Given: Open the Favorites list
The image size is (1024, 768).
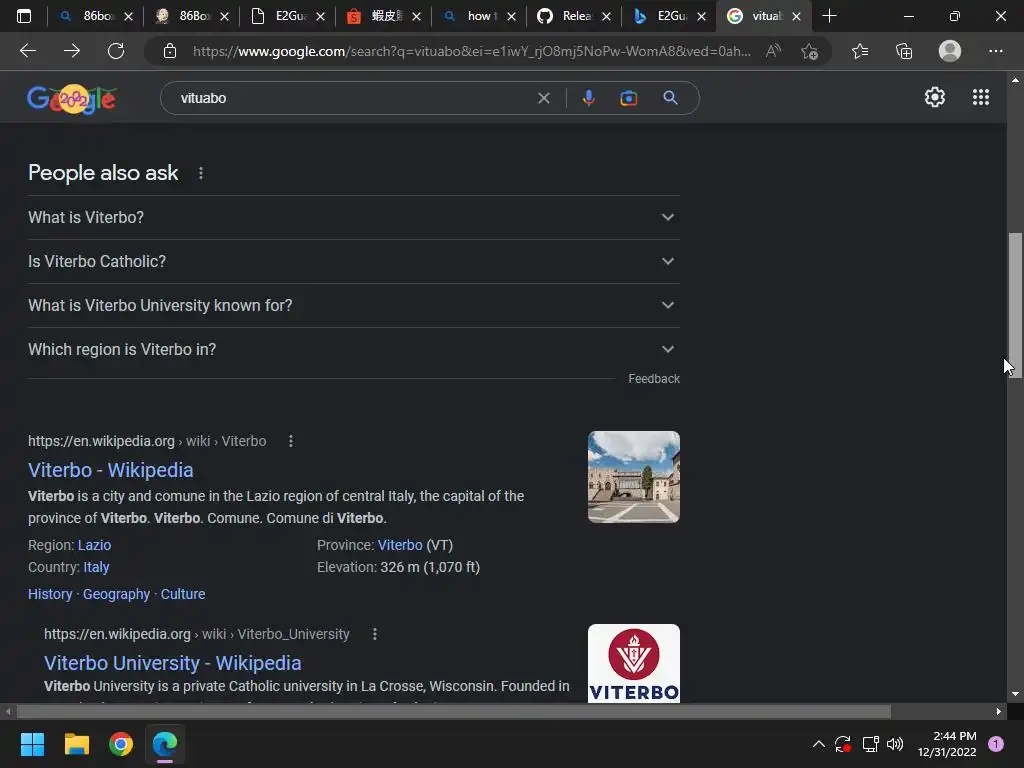Looking at the screenshot, I should pos(860,51).
